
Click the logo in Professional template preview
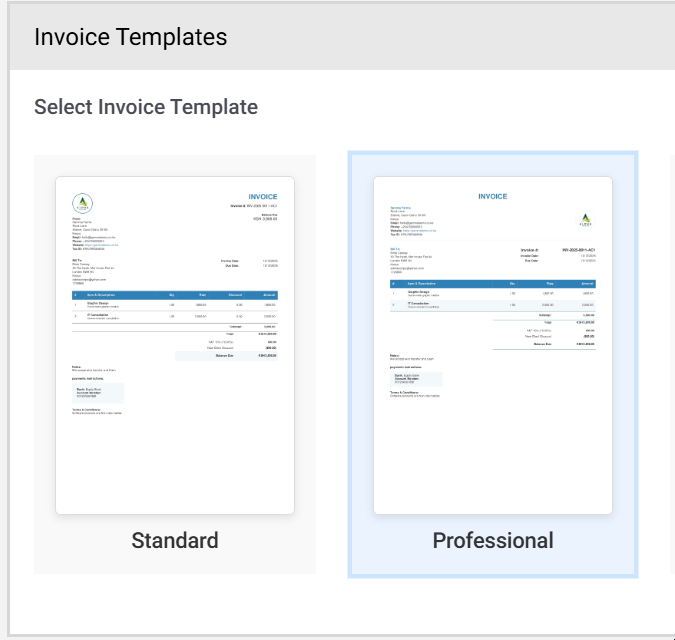[585, 220]
